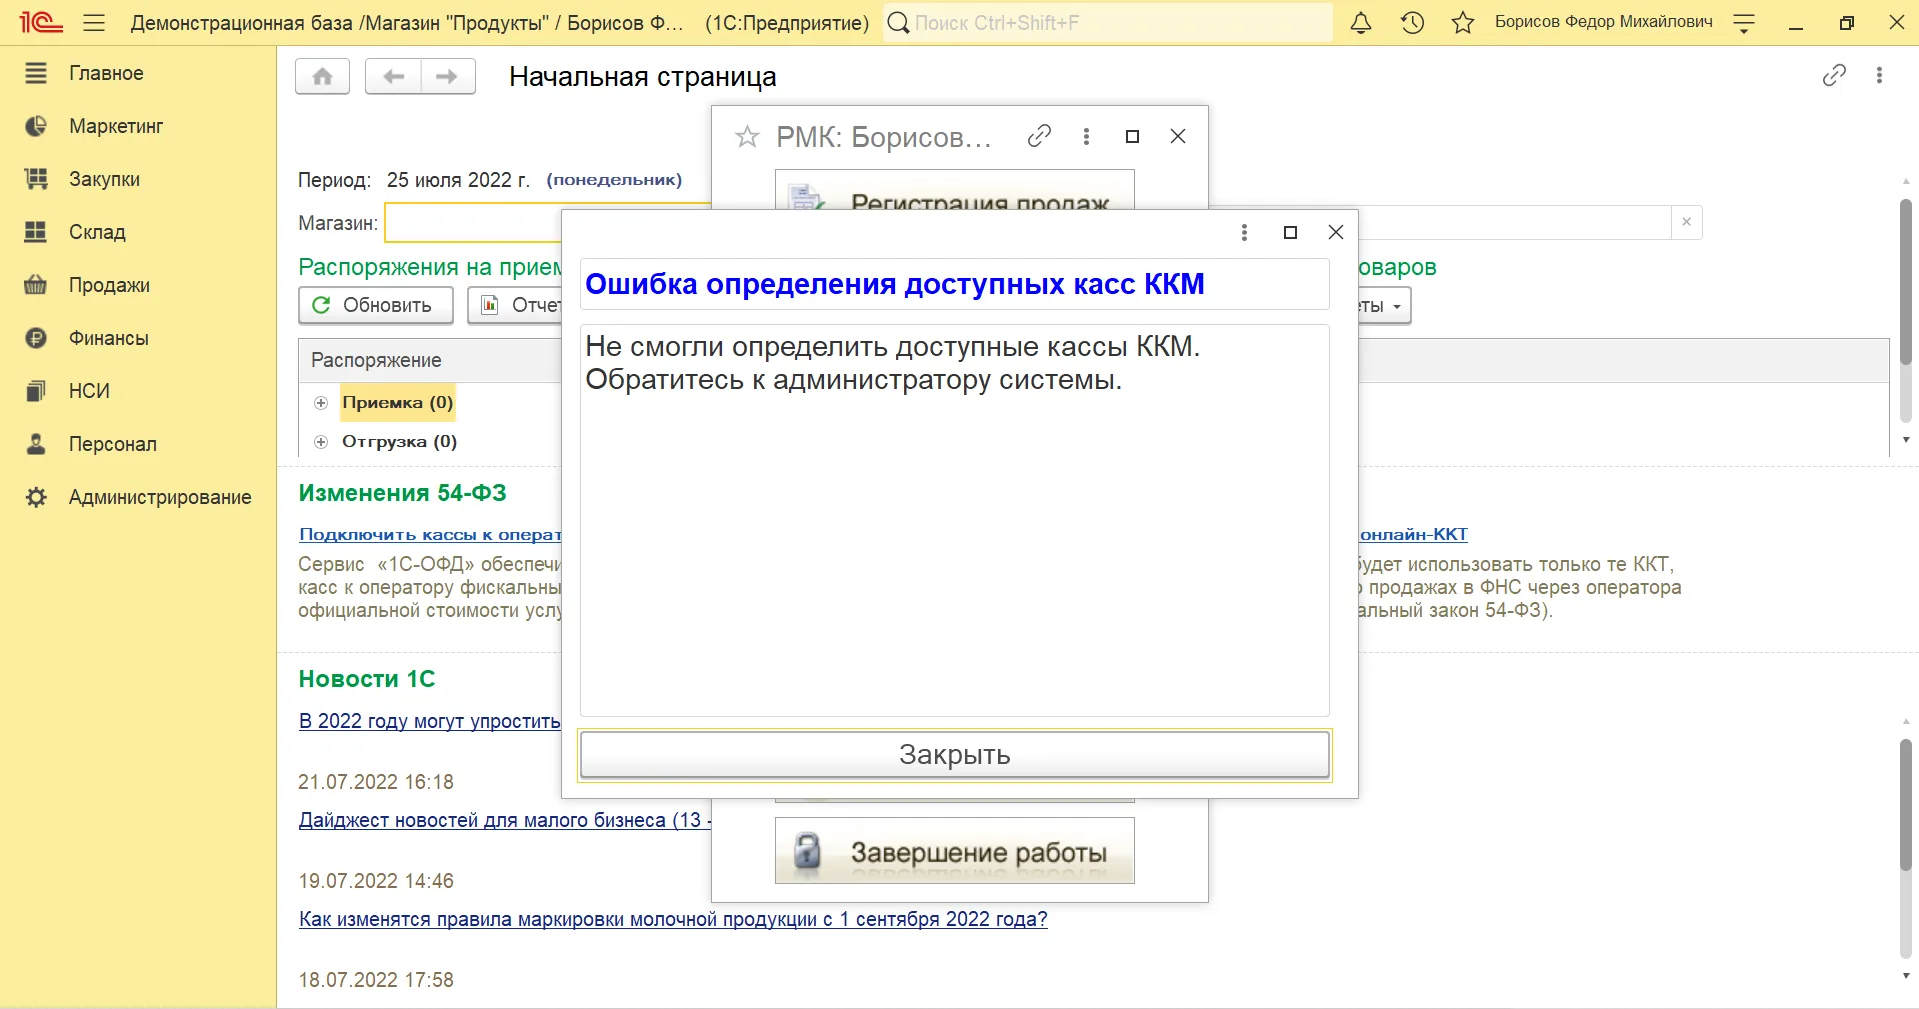Open favorites star in title bar
Viewport: 1919px width, 1009px height.
click(x=1463, y=23)
